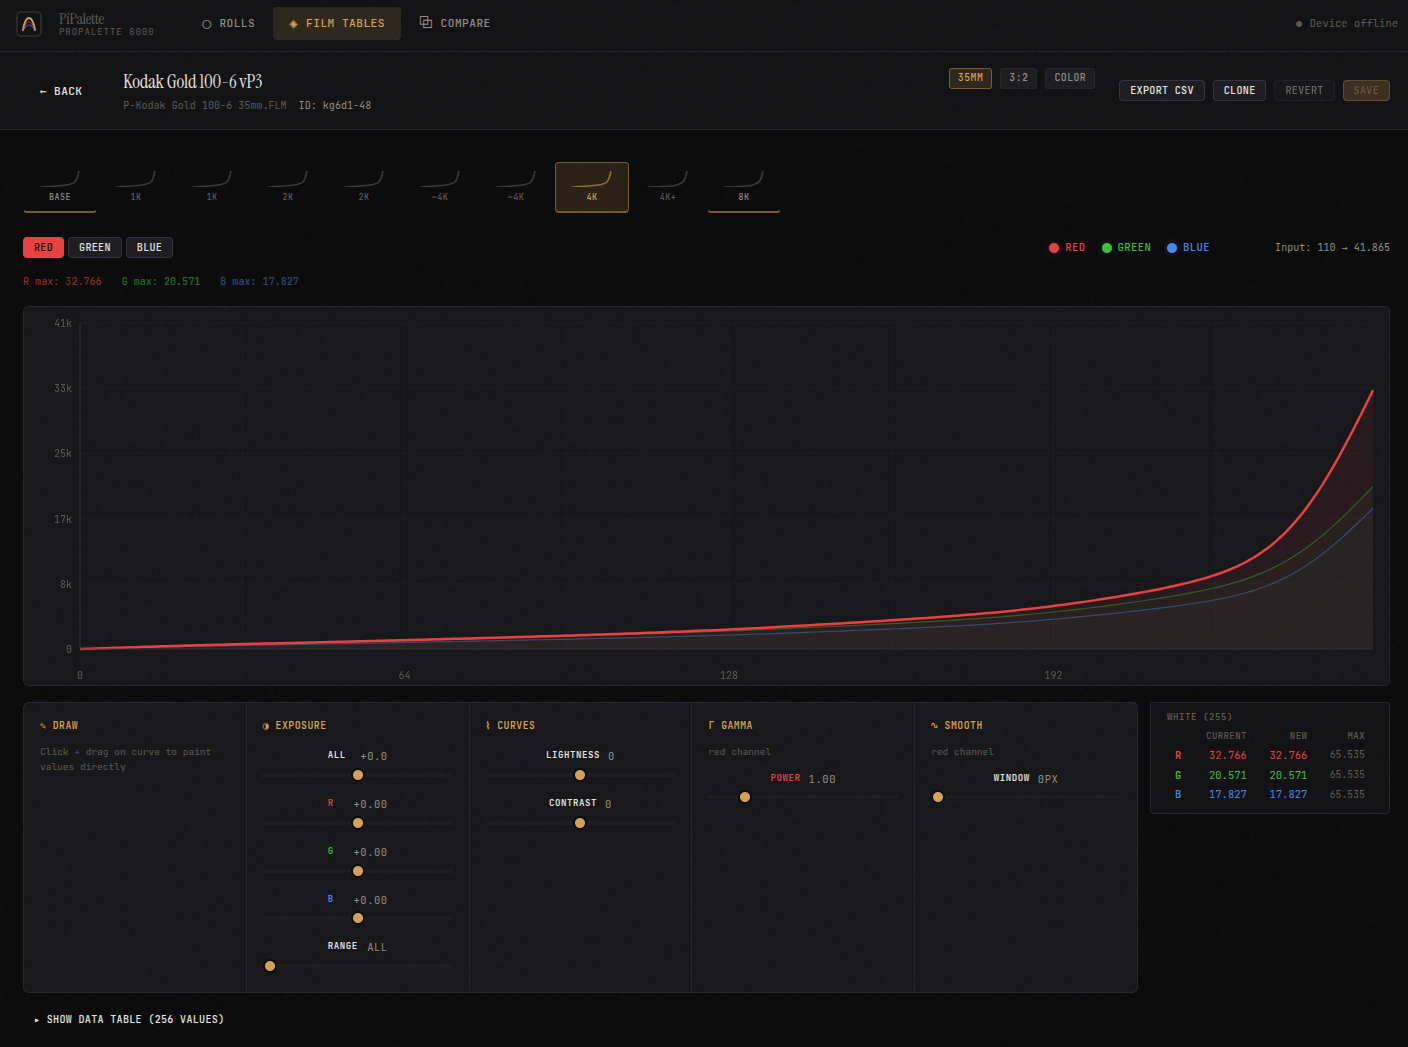This screenshot has height=1047, width=1408.
Task: Click the Draw pencil icon
Action: coord(43,726)
